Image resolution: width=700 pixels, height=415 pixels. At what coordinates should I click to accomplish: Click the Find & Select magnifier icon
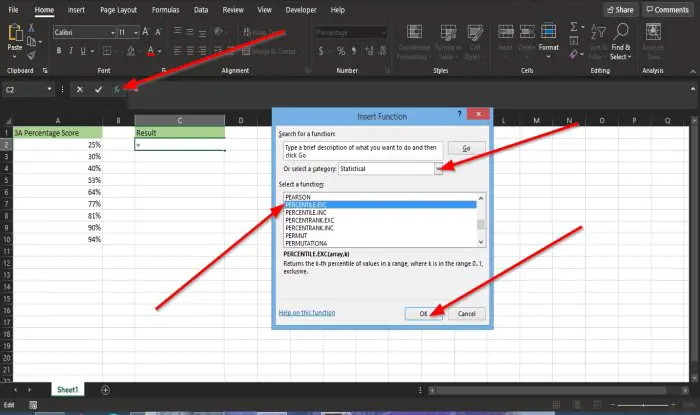[621, 31]
